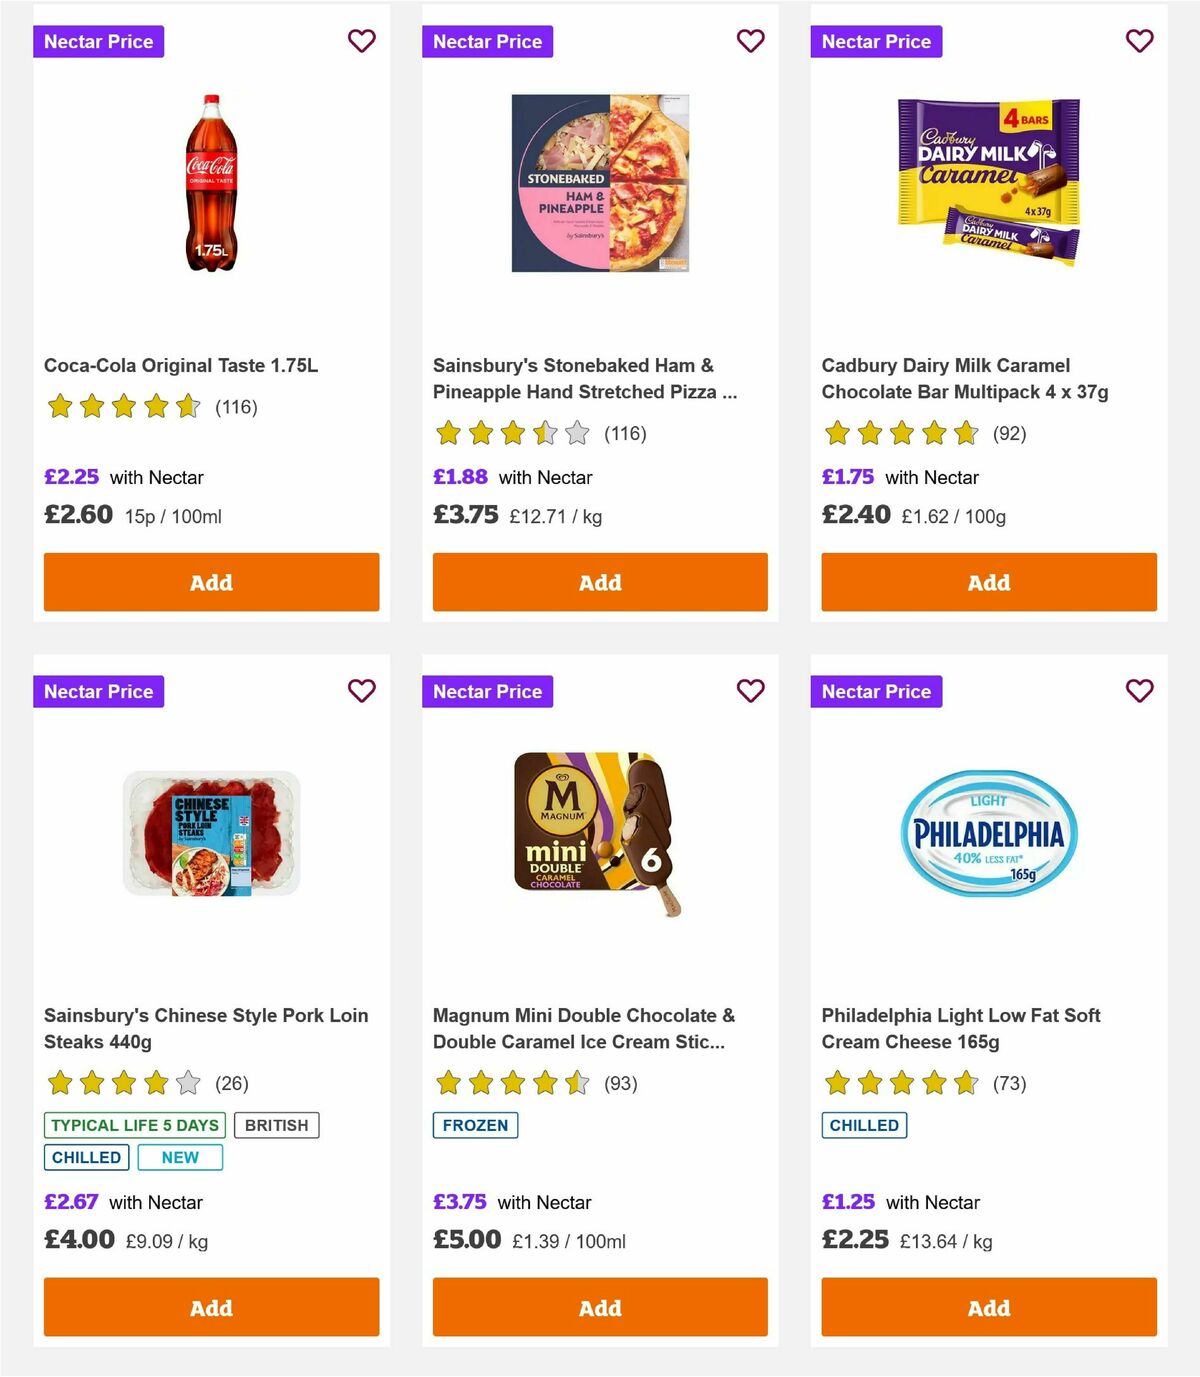Click the heart icon on Cadbury Dairy Milk multipack
The height and width of the screenshot is (1377, 1200).
click(1139, 41)
